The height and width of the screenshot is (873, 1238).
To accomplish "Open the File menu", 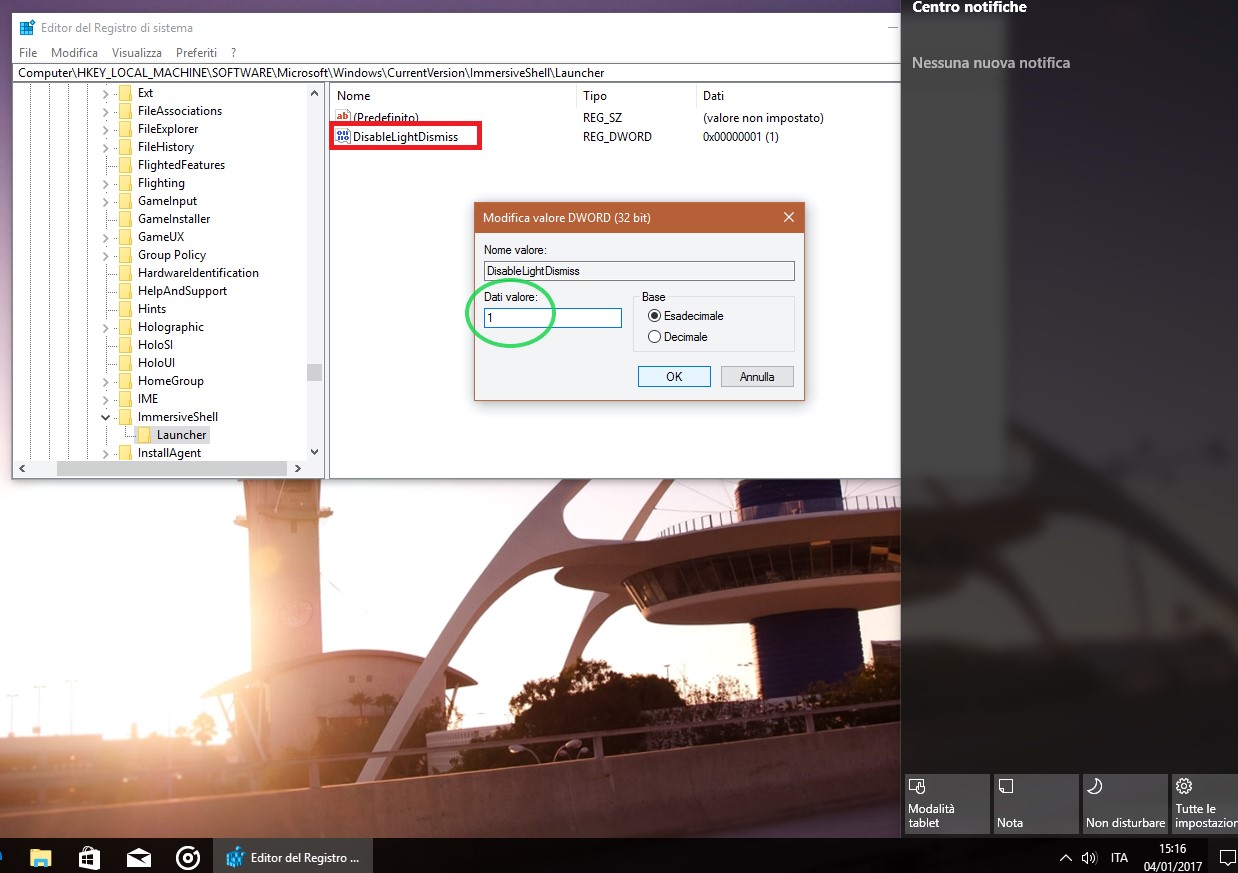I will [x=28, y=53].
